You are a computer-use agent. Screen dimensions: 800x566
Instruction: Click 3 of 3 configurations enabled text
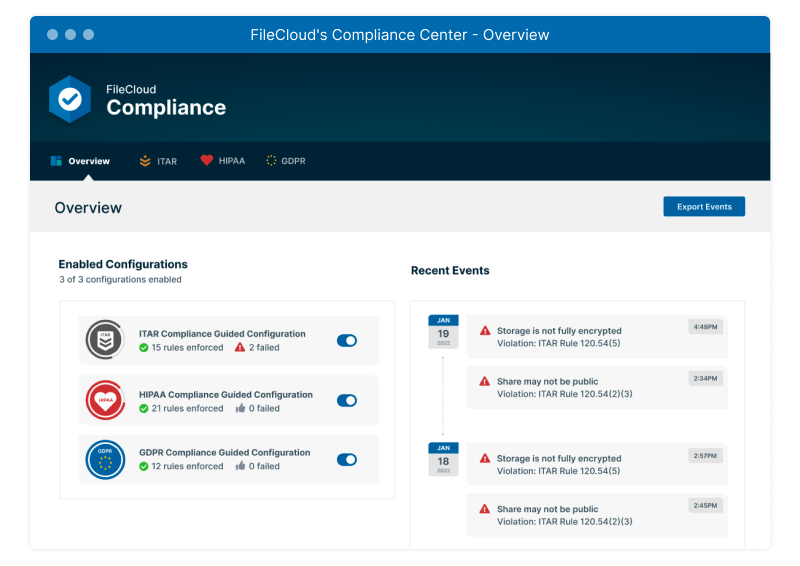tap(120, 280)
